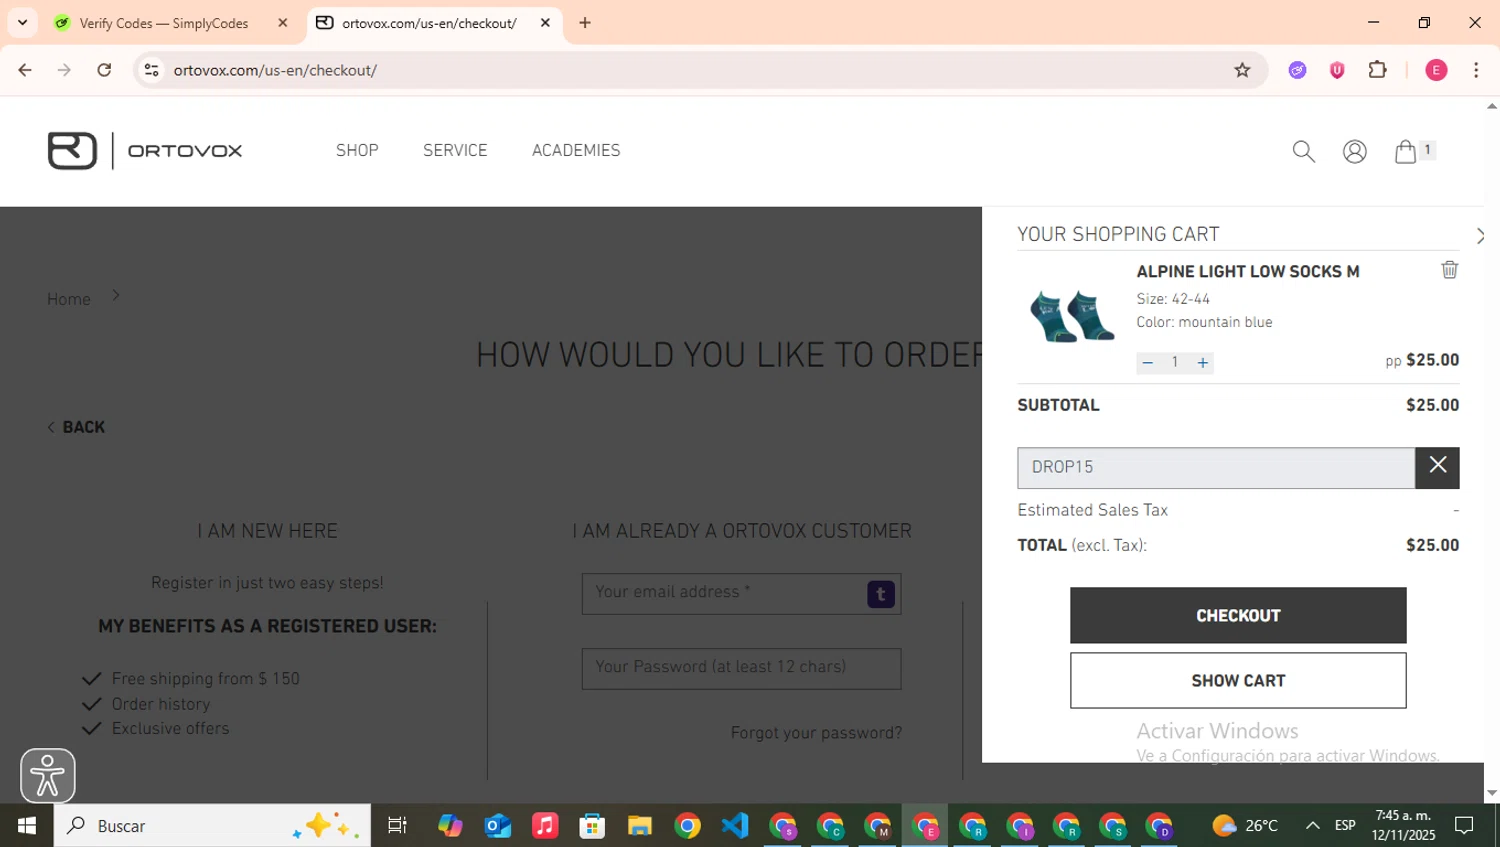Open the Chrome three-dot menu
The image size is (1500, 847).
coord(1476,70)
